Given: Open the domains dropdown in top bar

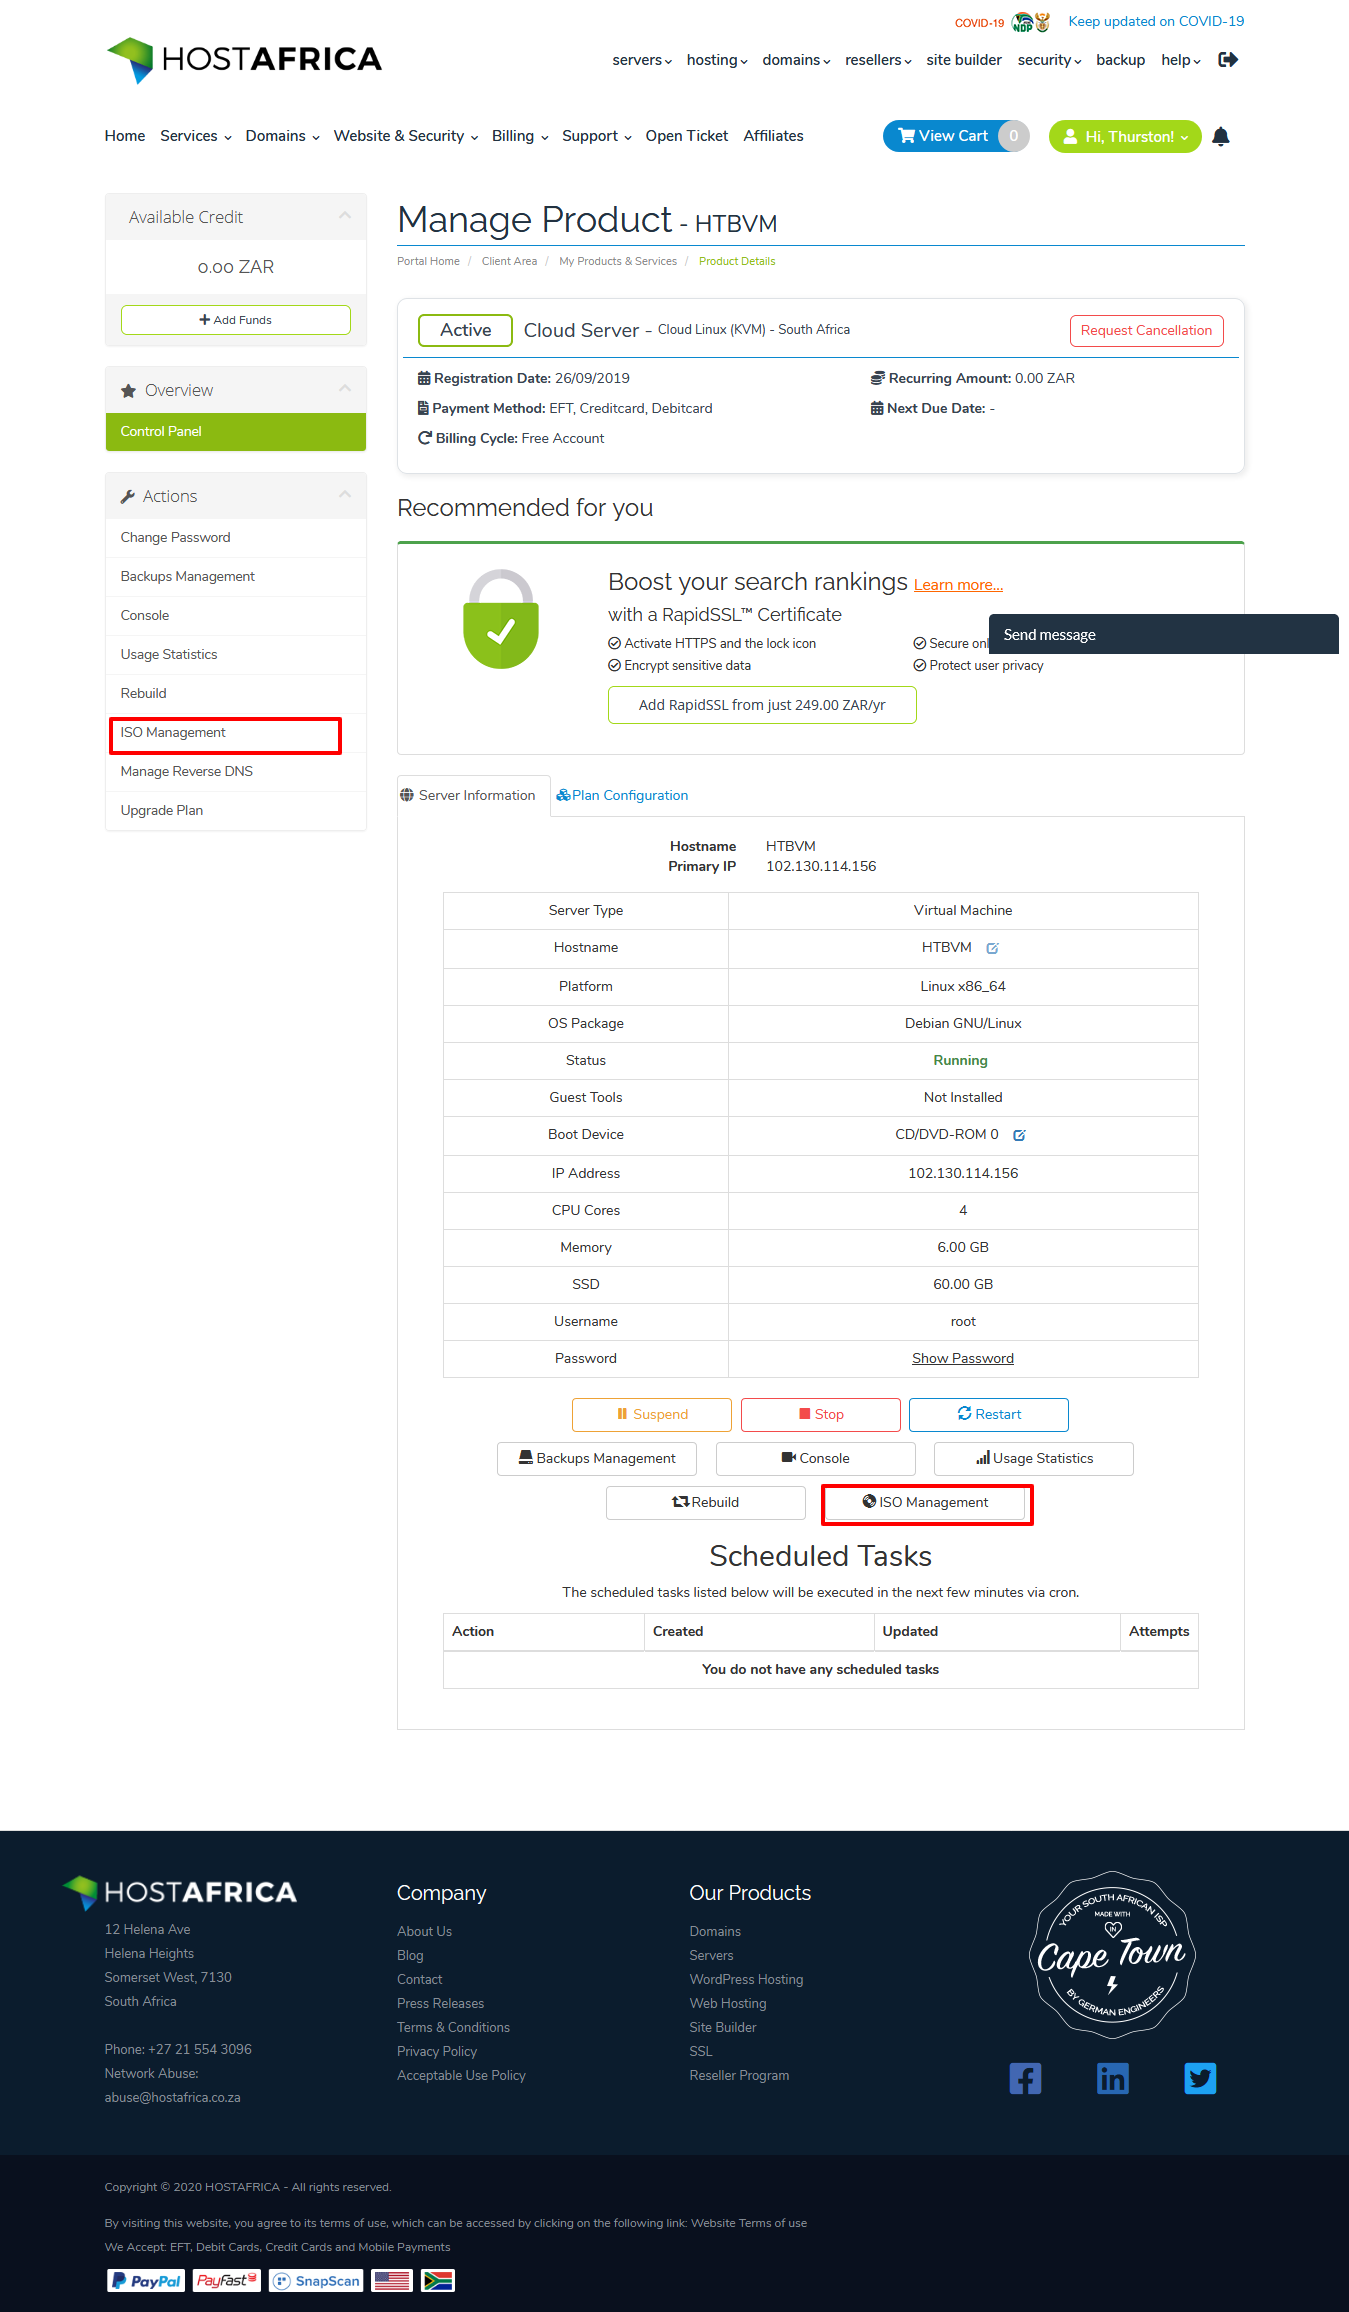Looking at the screenshot, I should tap(796, 60).
